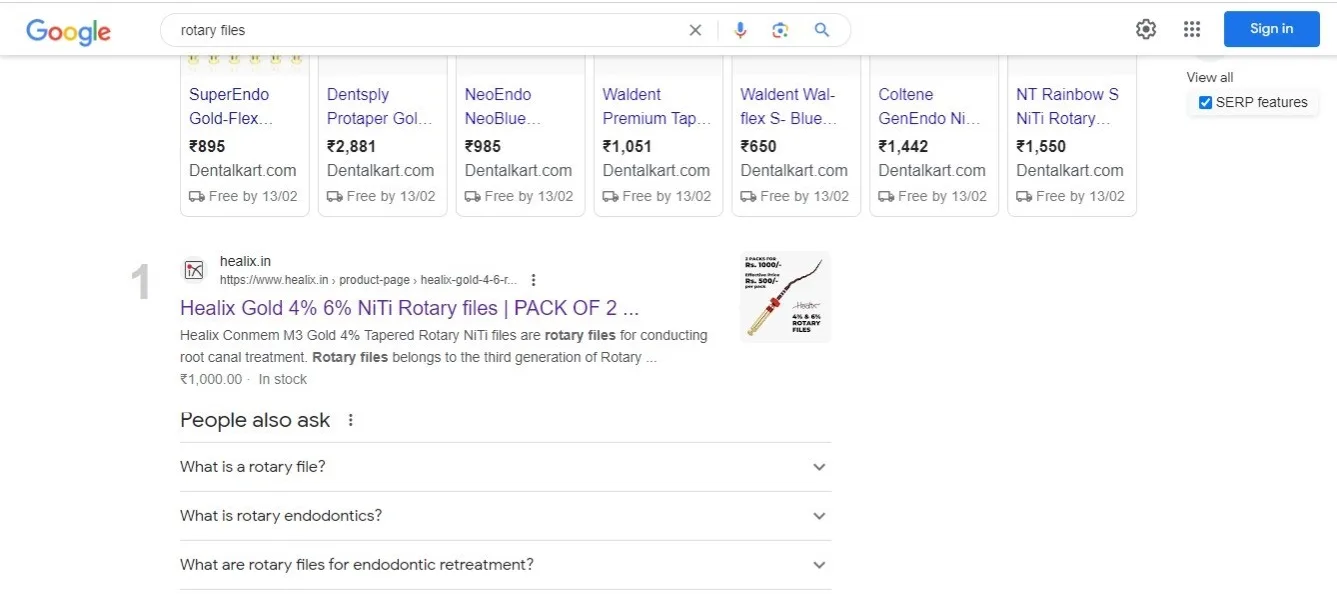Click the Google logo
1337x594 pixels.
tap(68, 31)
